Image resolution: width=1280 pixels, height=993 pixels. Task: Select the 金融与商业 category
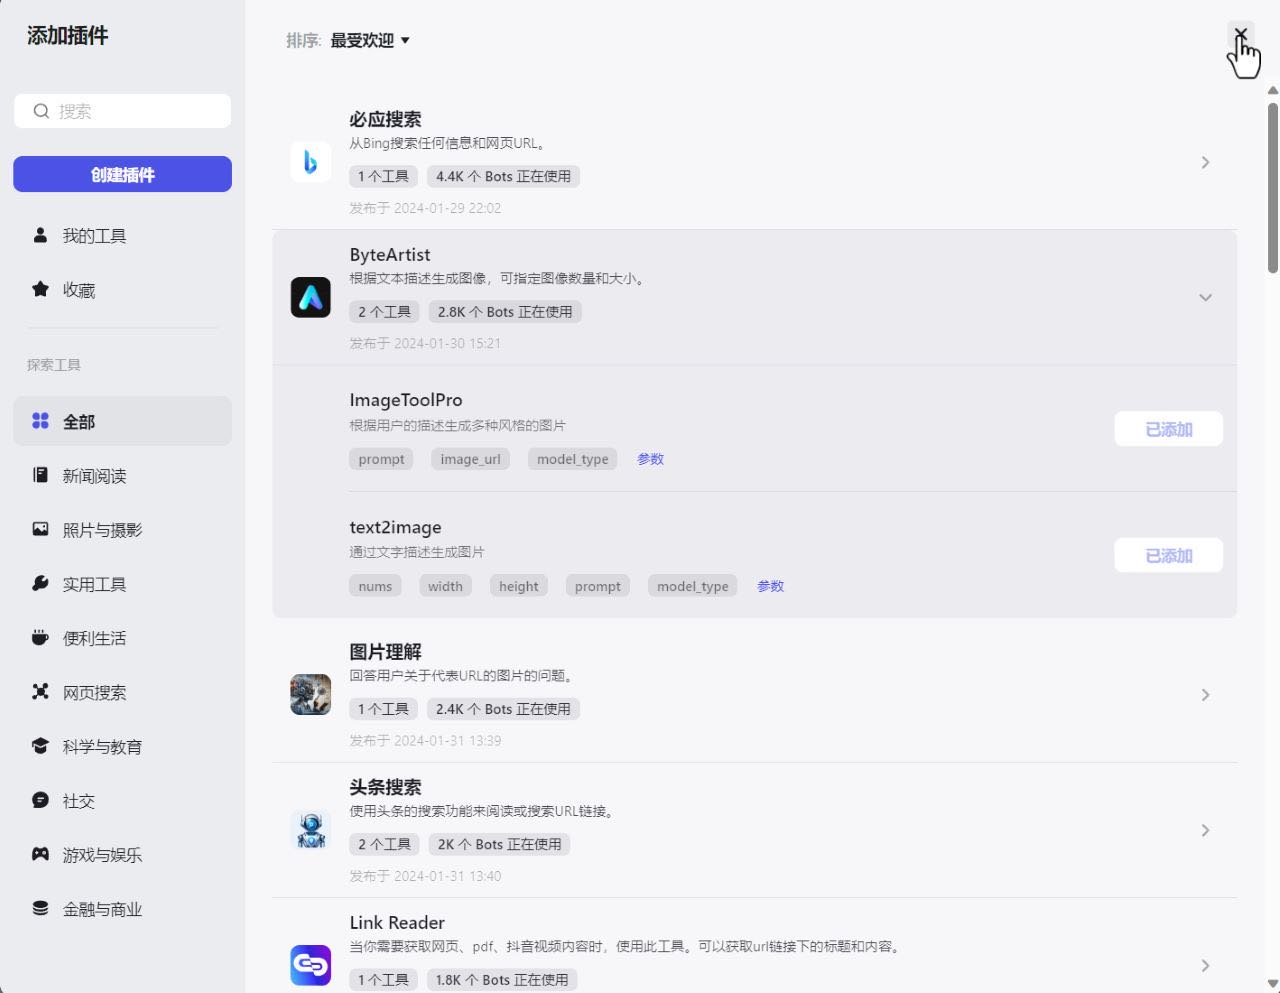[102, 909]
